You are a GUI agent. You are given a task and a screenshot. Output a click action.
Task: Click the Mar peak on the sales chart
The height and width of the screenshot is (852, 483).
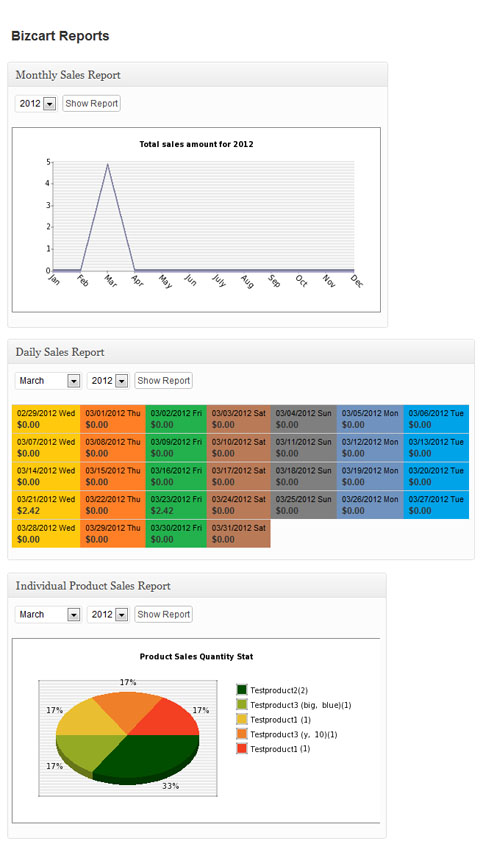coord(108,164)
